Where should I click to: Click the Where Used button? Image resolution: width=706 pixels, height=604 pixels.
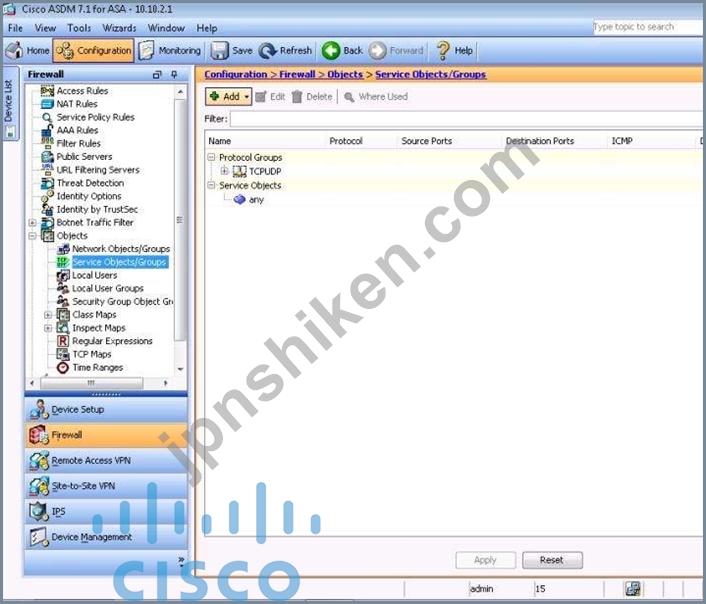point(376,96)
